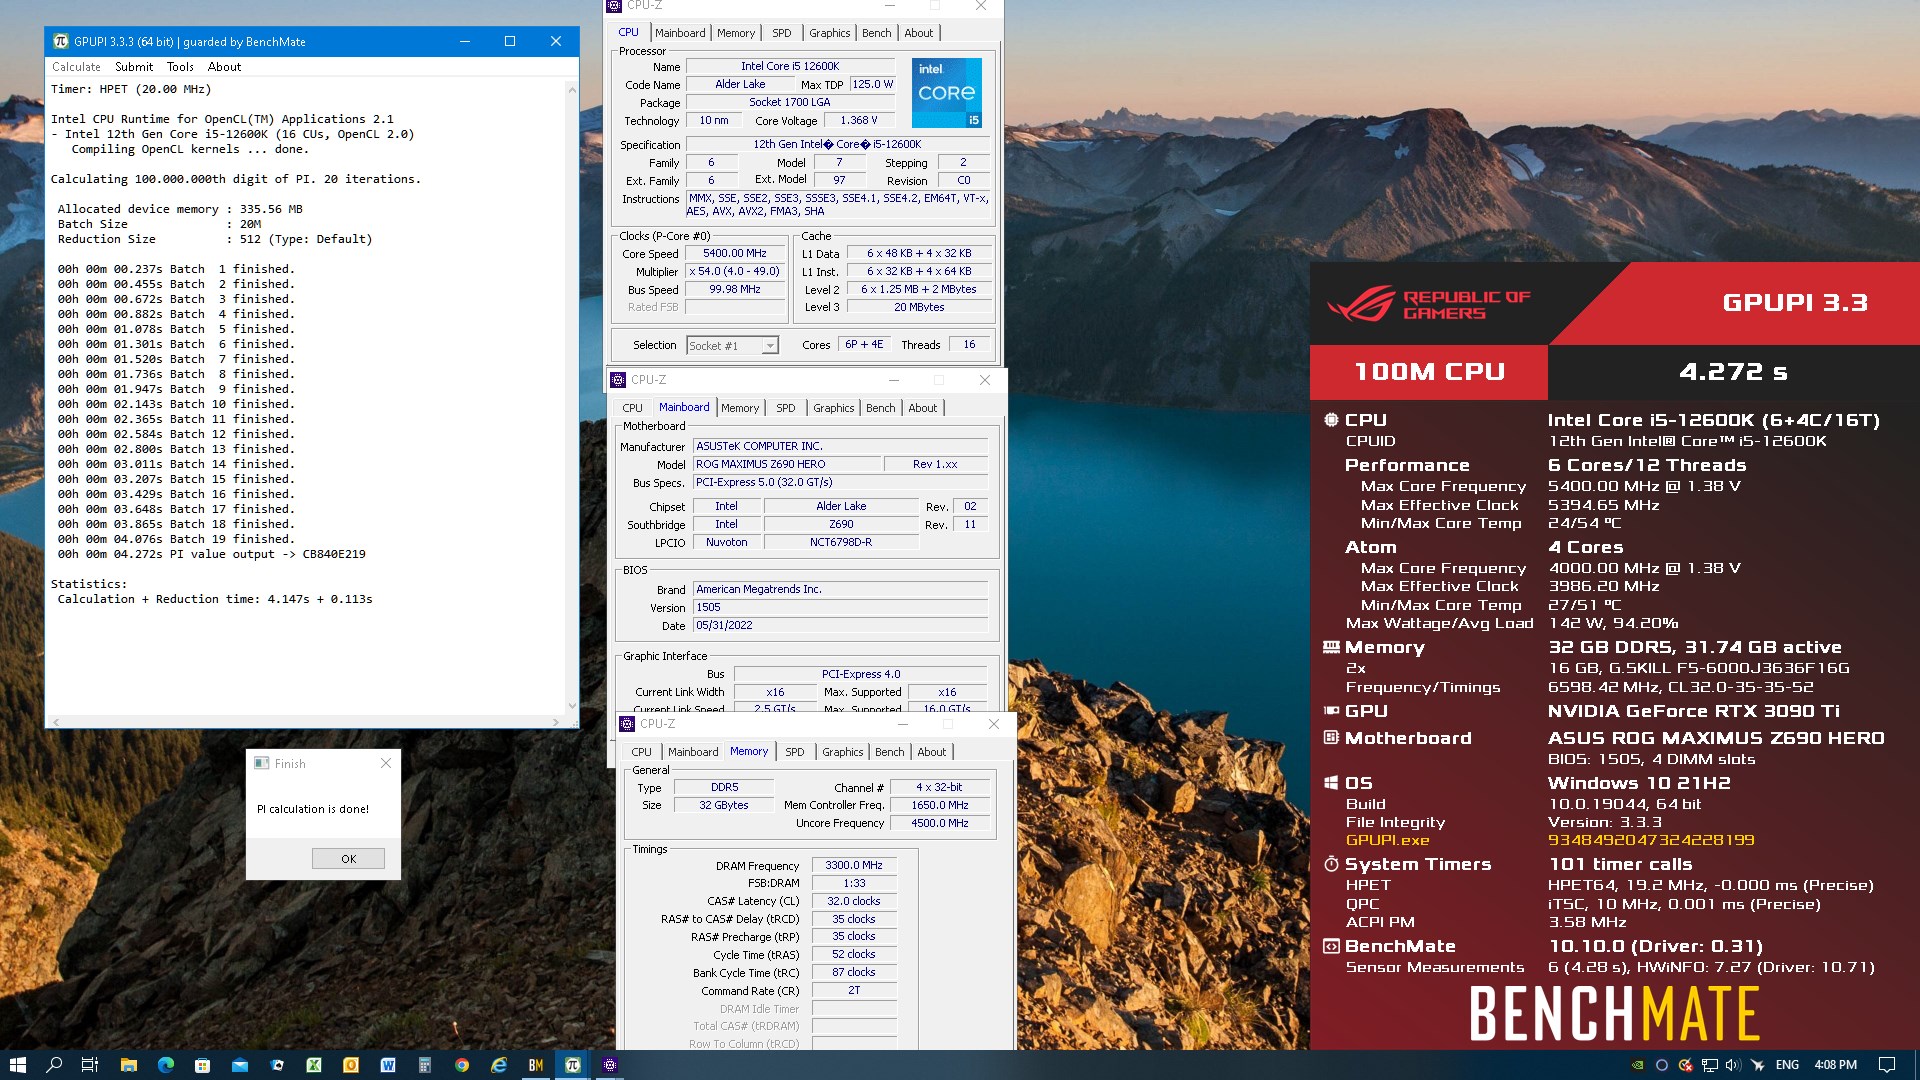Click the BIOS Version 1505 field

click(840, 607)
